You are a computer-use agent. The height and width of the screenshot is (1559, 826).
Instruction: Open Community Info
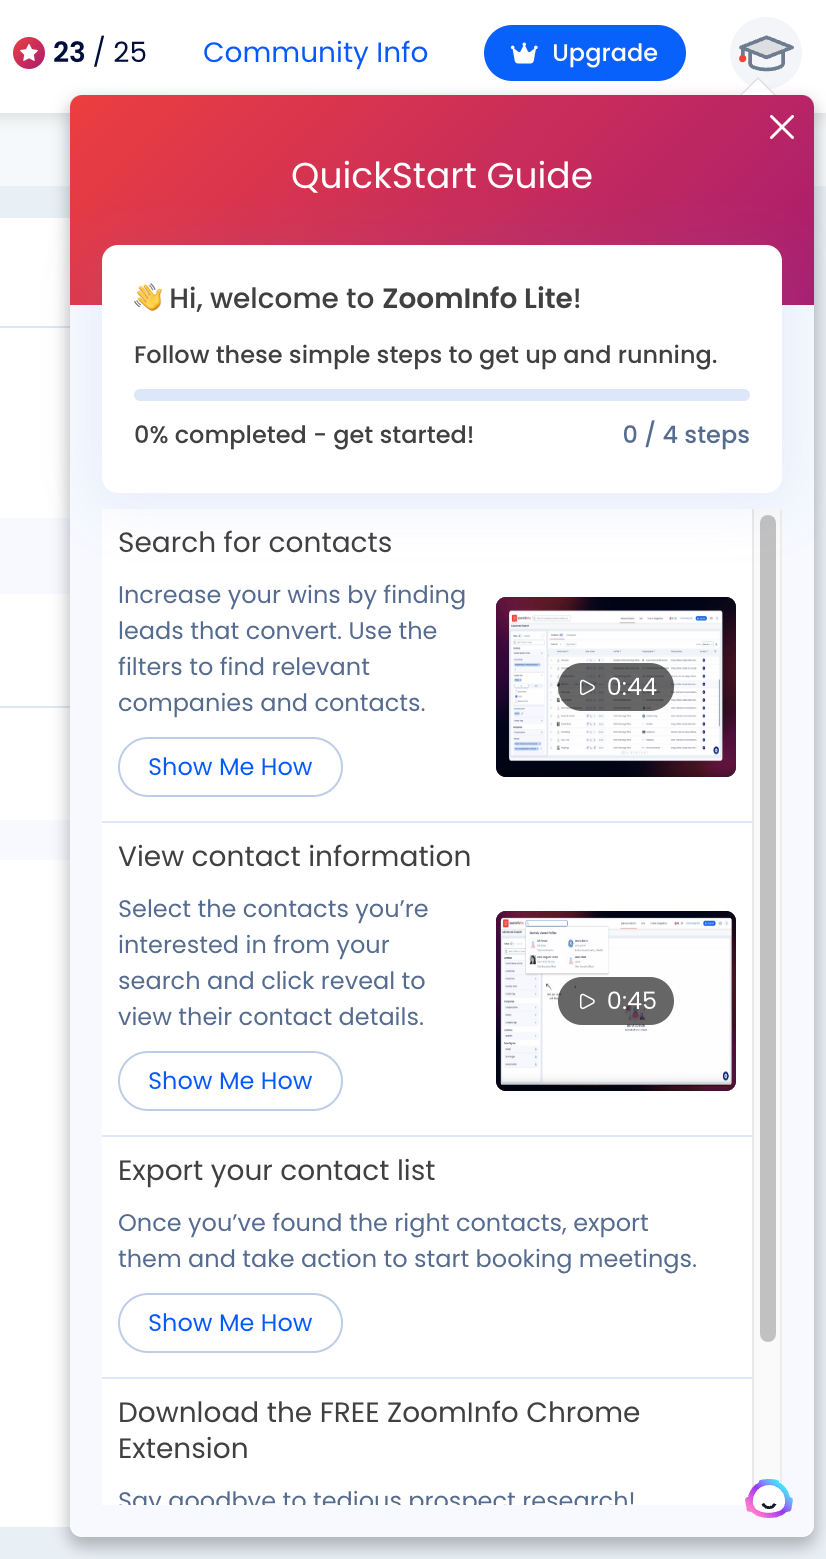click(315, 53)
